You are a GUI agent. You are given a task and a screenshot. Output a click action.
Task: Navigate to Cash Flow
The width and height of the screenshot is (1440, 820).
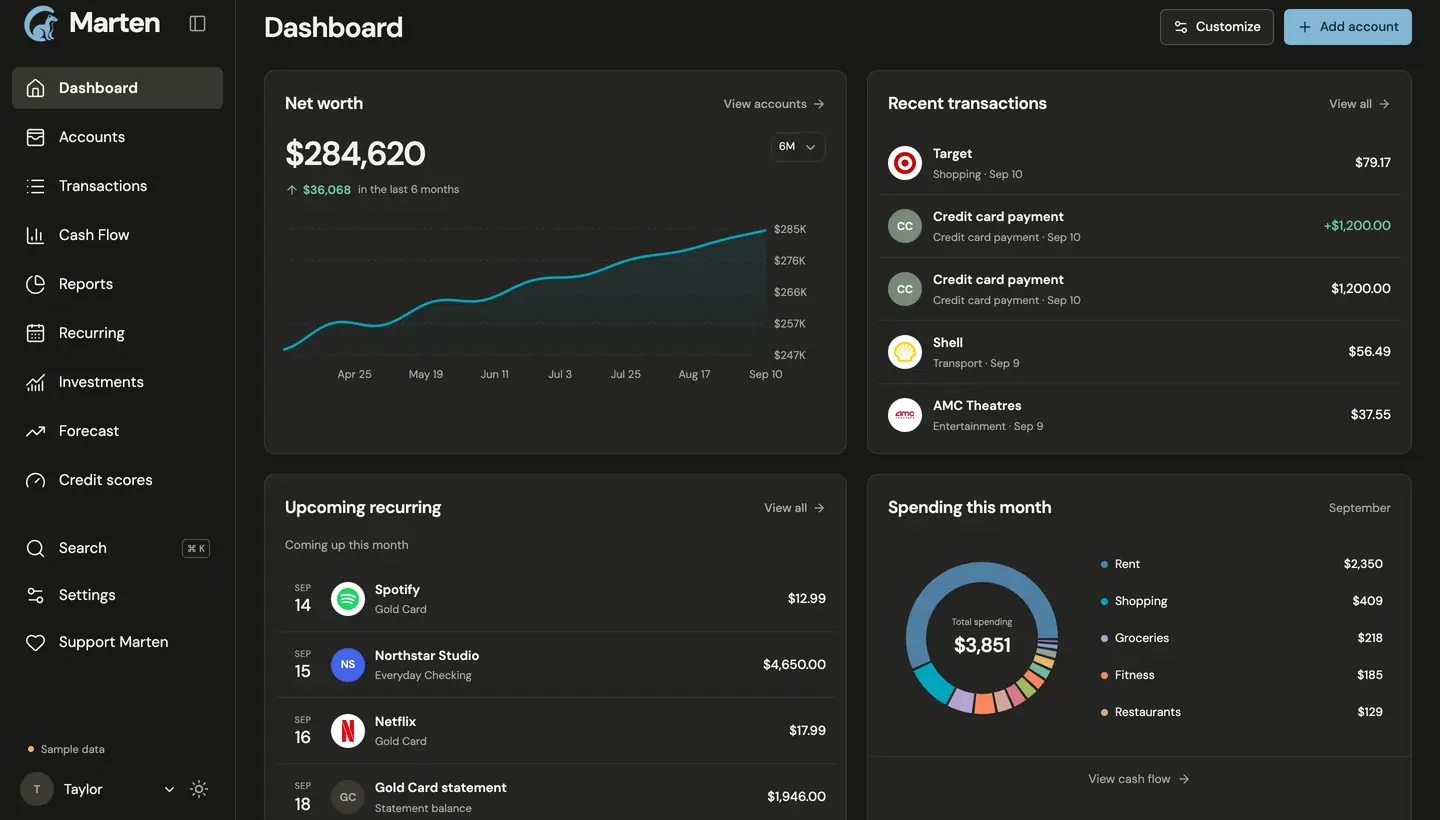coord(117,235)
